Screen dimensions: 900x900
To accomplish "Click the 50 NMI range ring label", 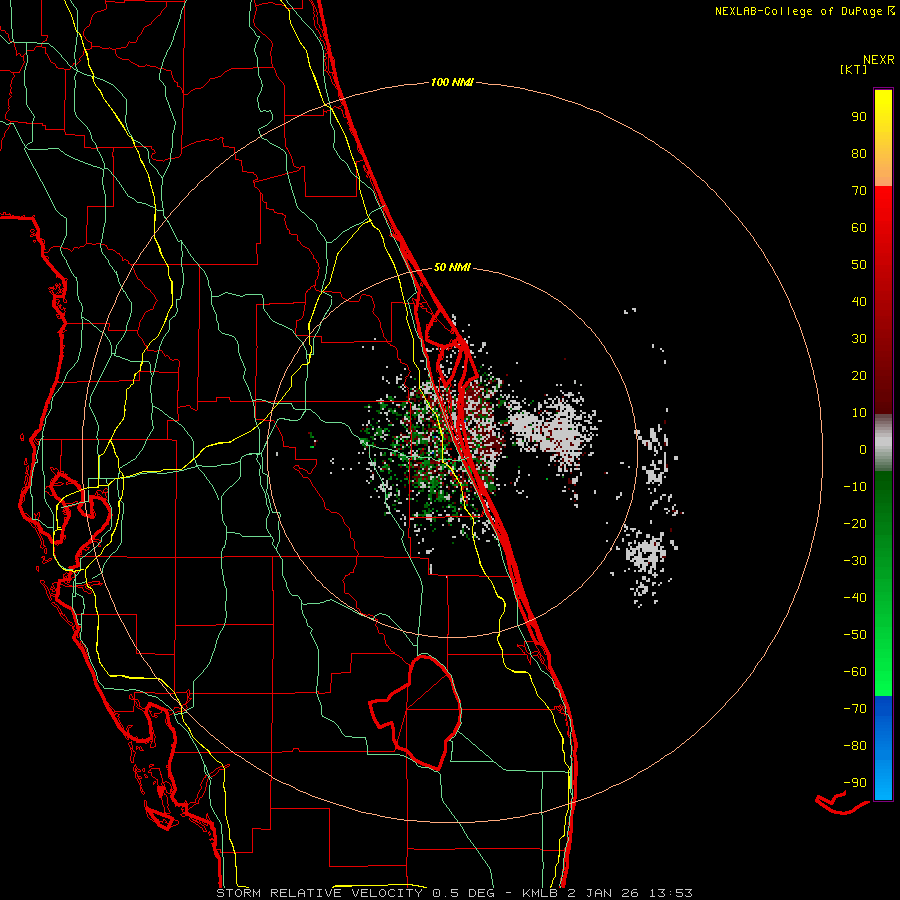I will pyautogui.click(x=452, y=267).
